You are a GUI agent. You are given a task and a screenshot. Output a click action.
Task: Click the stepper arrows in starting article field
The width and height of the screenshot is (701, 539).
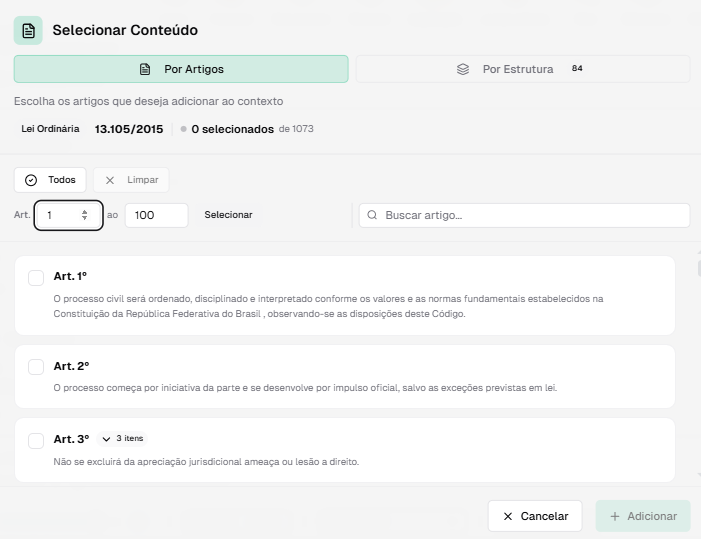pyautogui.click(x=85, y=215)
